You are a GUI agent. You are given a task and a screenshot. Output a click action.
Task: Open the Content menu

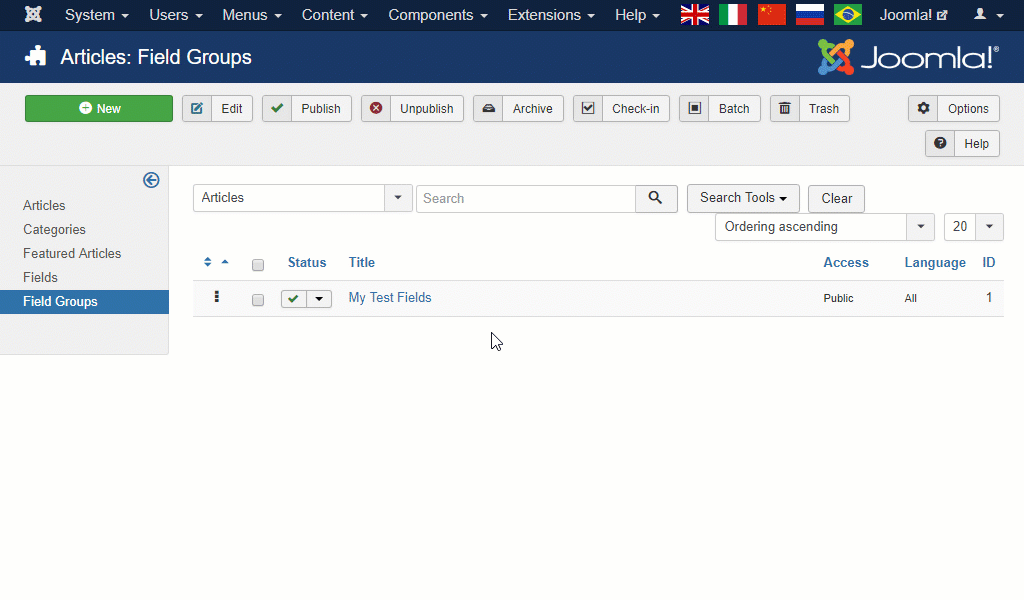[x=334, y=14]
